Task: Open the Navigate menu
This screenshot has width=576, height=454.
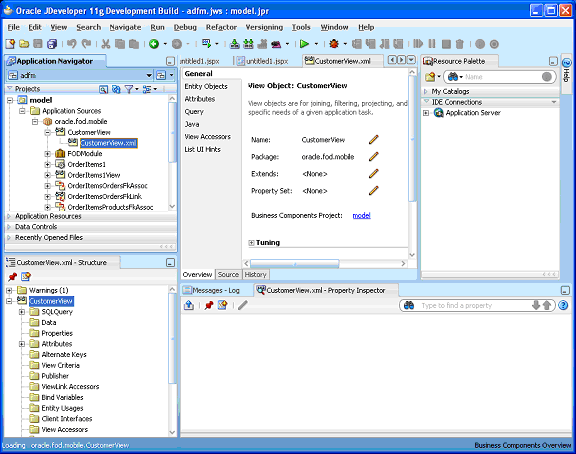Action: [125, 27]
